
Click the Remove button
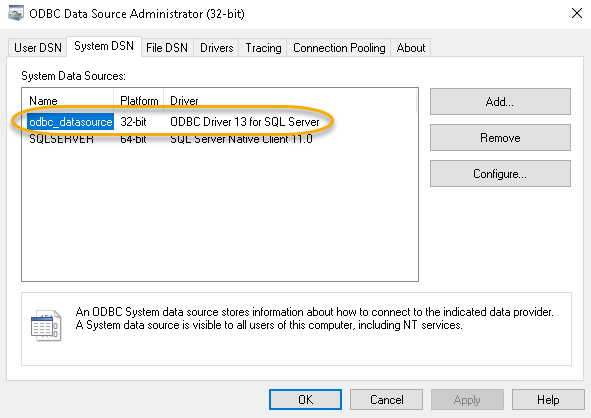(x=500, y=138)
